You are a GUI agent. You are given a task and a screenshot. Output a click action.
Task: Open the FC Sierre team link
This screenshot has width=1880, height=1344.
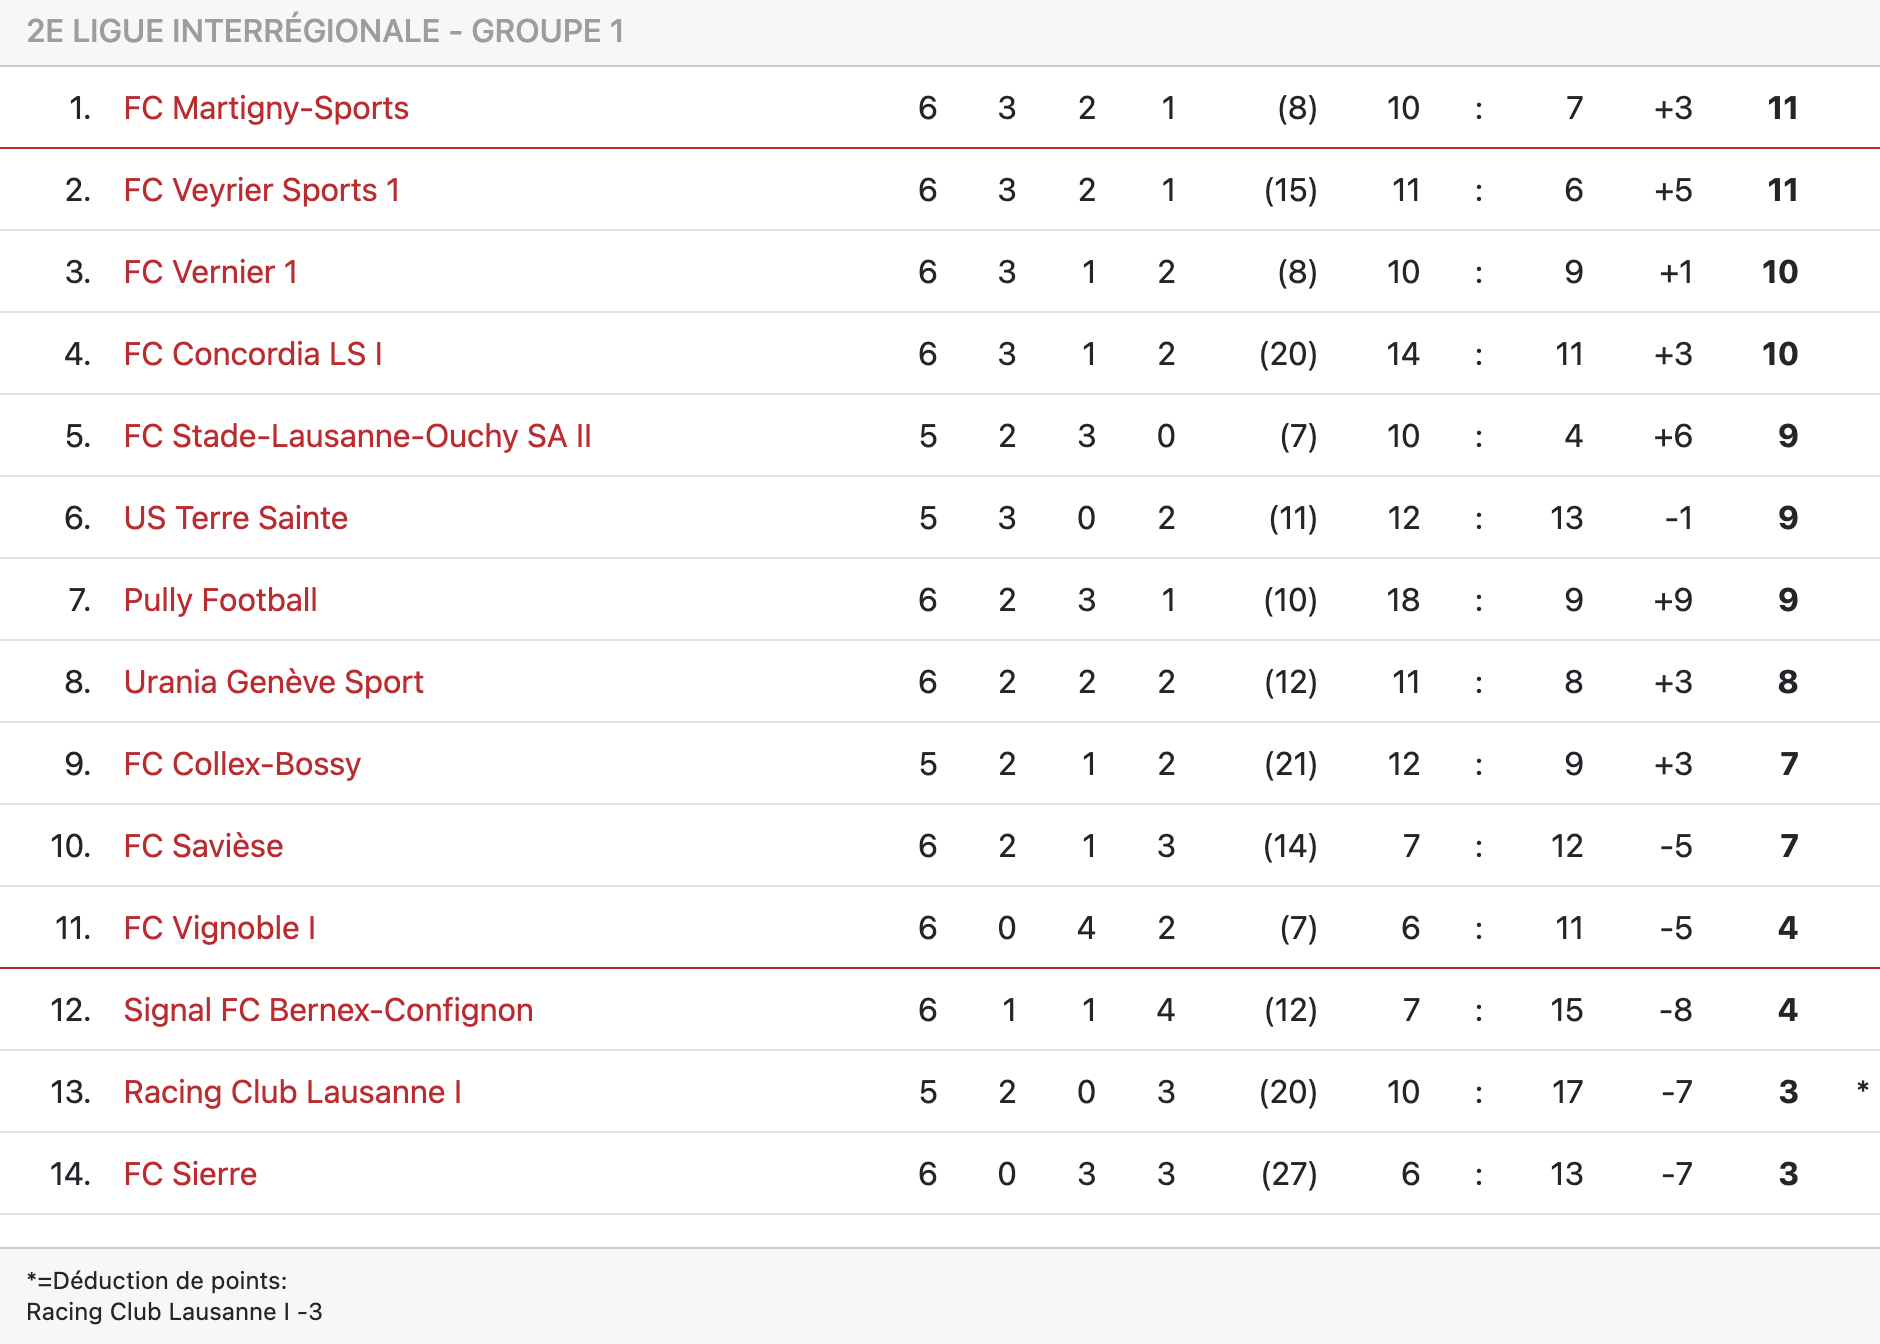[190, 1174]
